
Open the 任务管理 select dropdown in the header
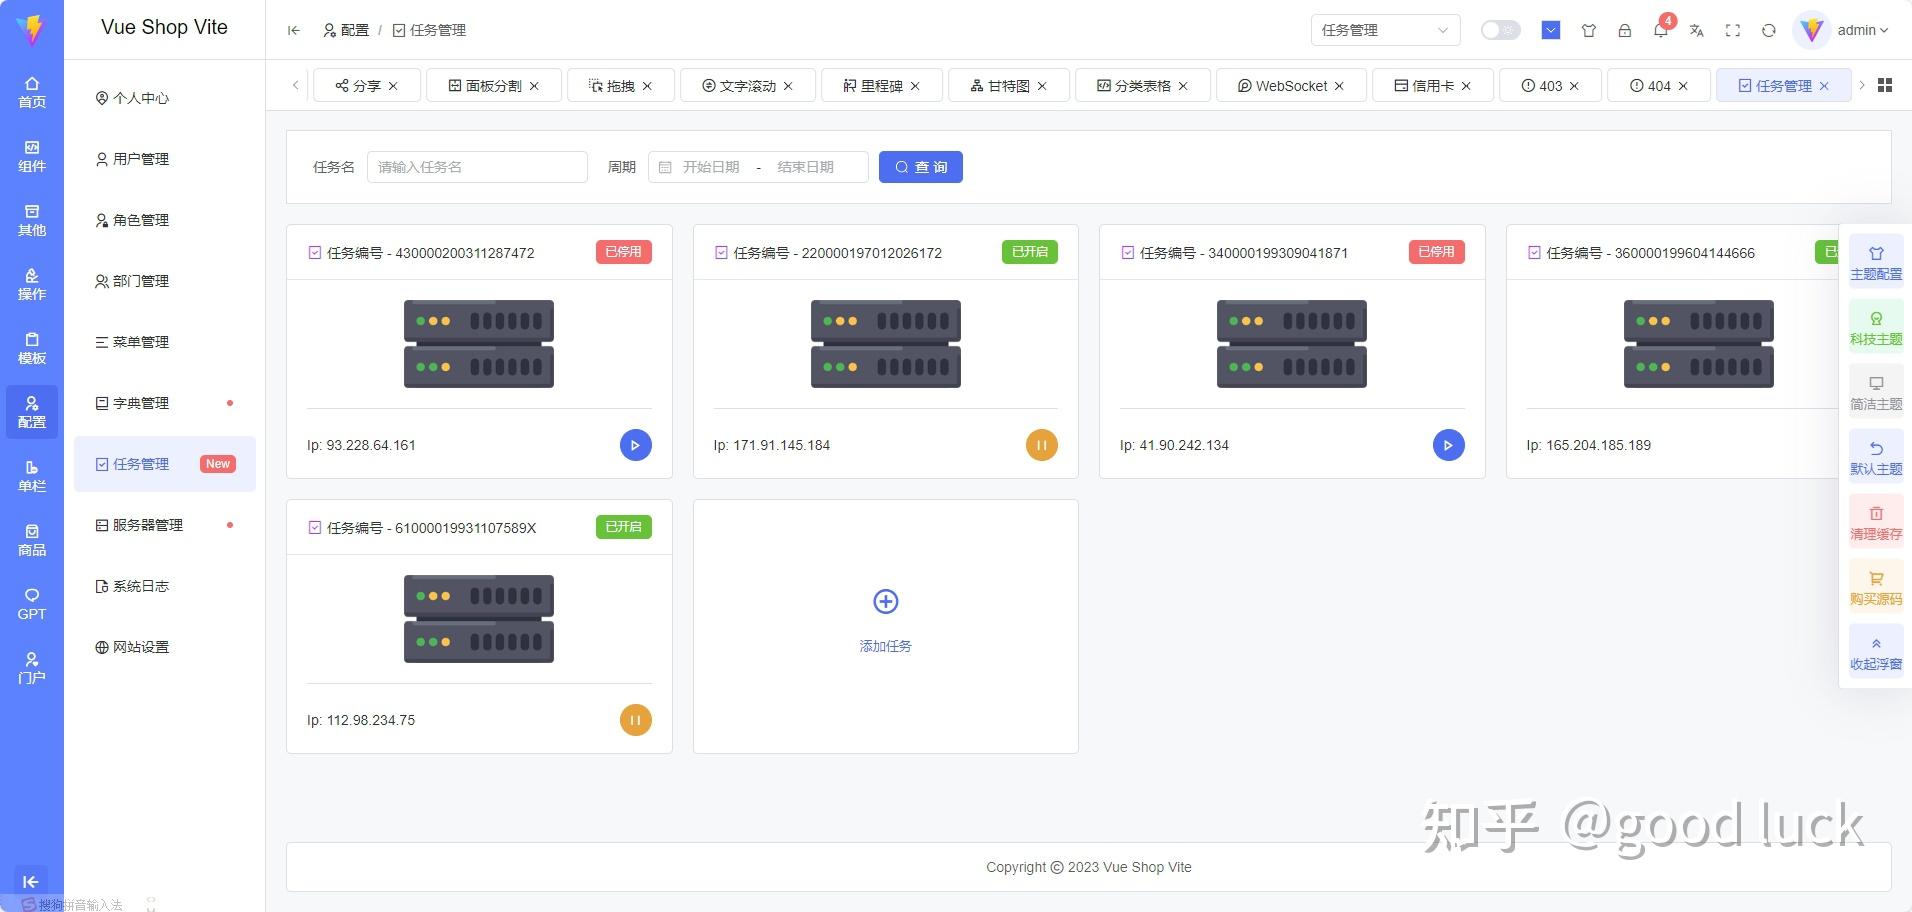pyautogui.click(x=1385, y=30)
